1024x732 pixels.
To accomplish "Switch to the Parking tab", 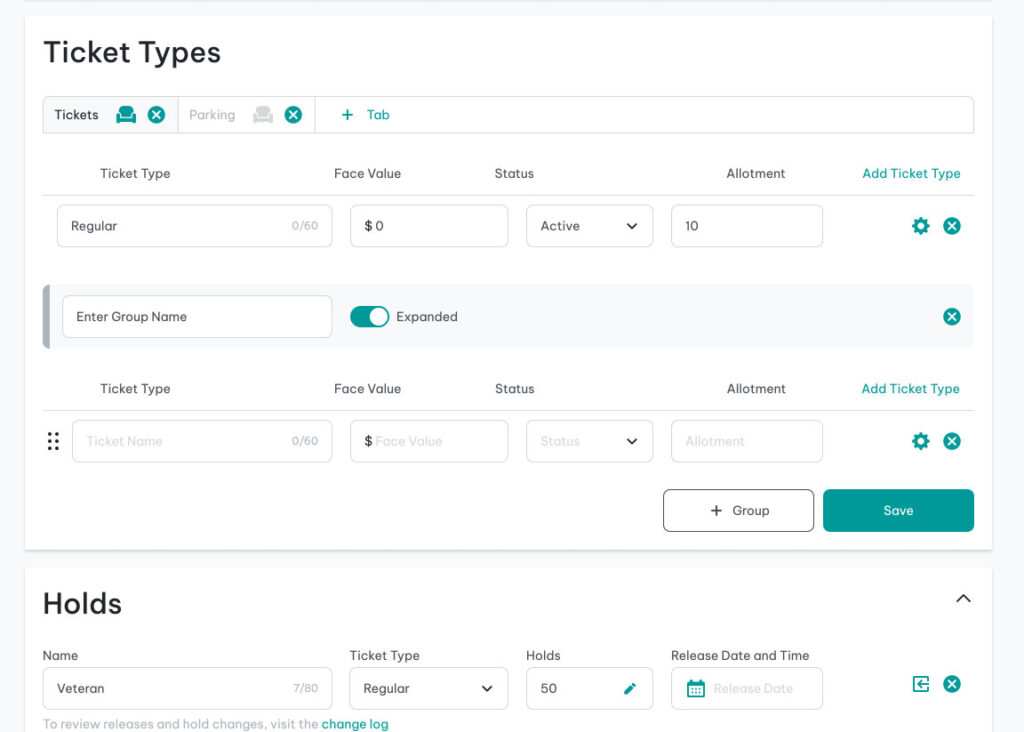I will (x=212, y=115).
